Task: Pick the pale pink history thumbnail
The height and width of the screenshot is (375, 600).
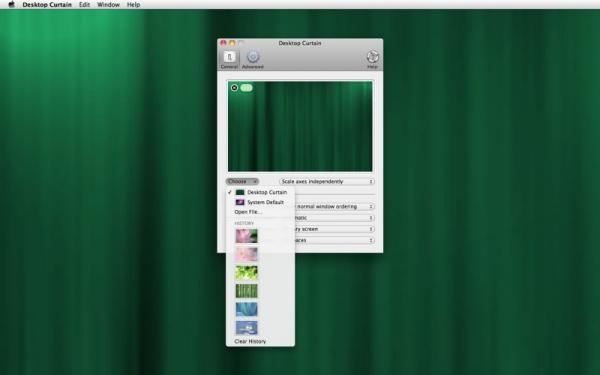Action: tap(246, 254)
